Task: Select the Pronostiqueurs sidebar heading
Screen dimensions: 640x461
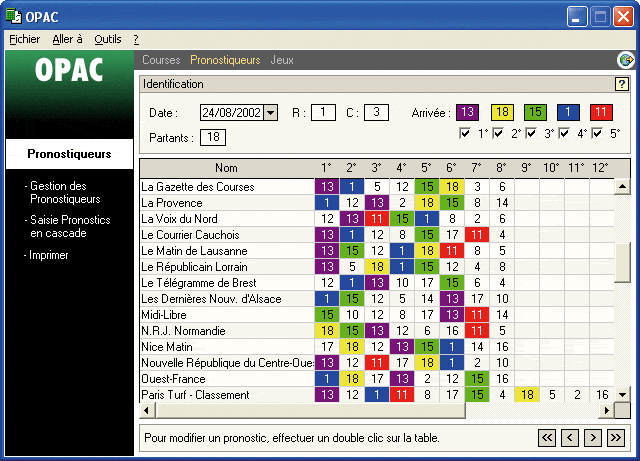Action: coord(69,154)
